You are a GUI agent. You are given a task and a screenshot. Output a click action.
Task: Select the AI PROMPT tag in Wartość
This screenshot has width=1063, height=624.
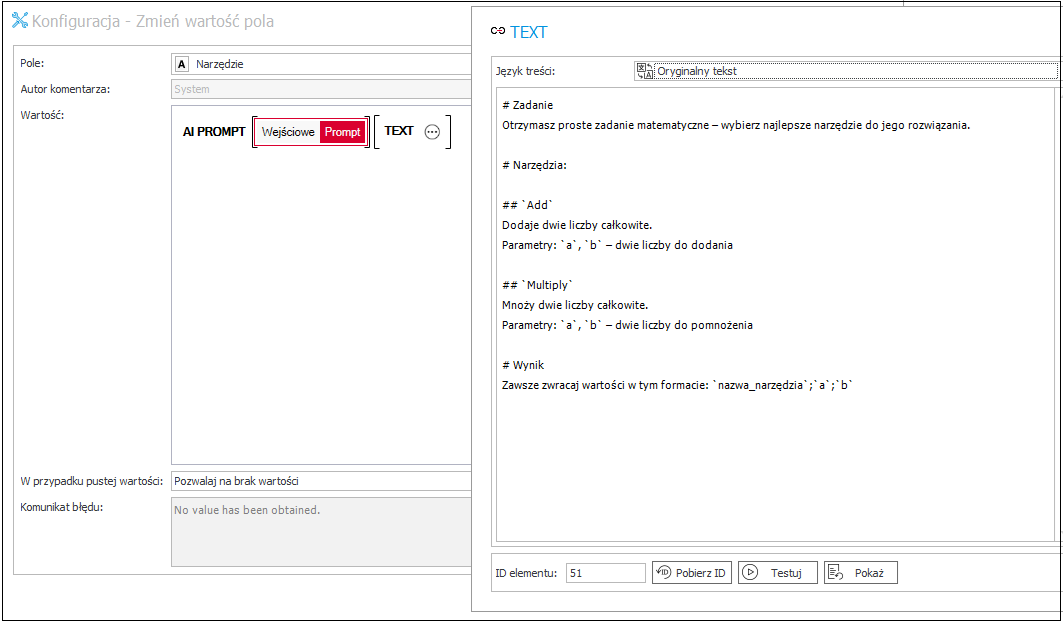(x=213, y=132)
